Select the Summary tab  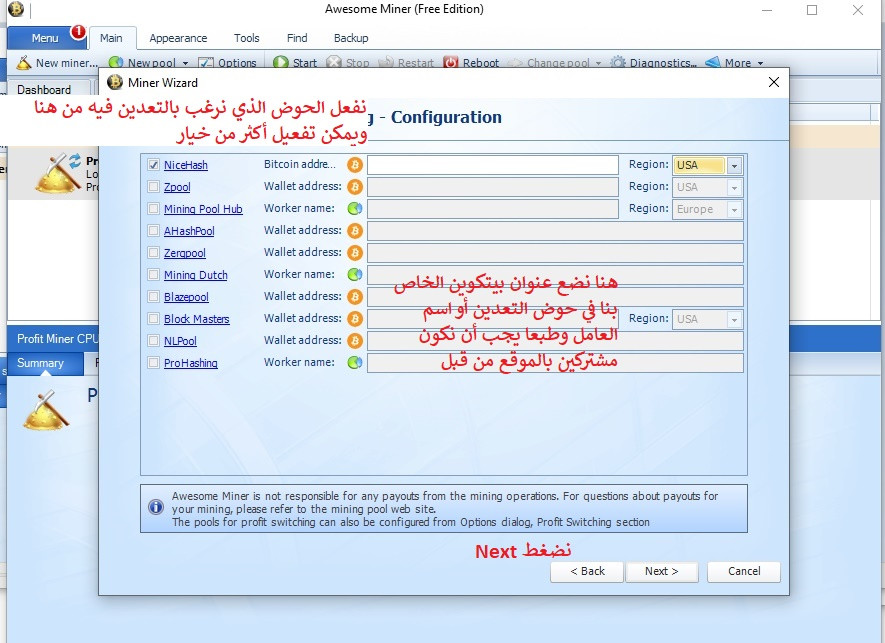41,363
